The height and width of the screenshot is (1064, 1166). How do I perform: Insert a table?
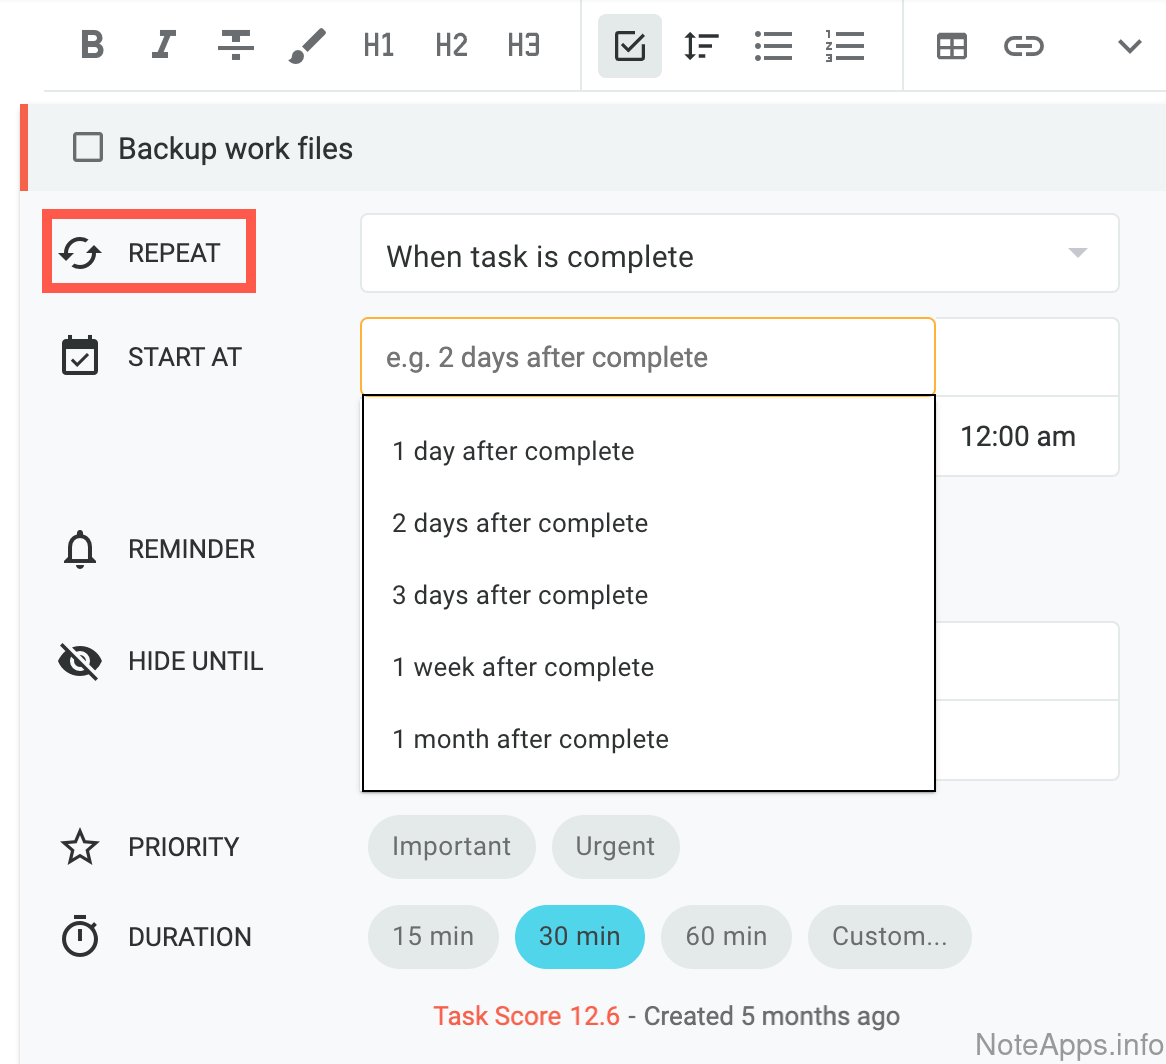[x=951, y=46]
